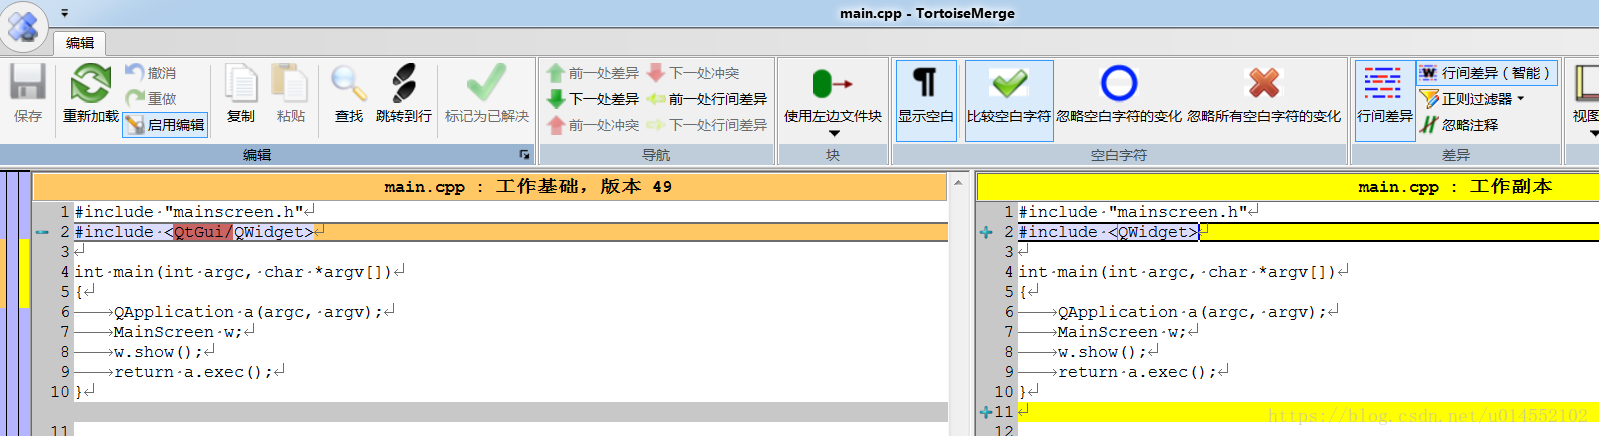
Task: Click left pane int main line
Action: click(240, 272)
